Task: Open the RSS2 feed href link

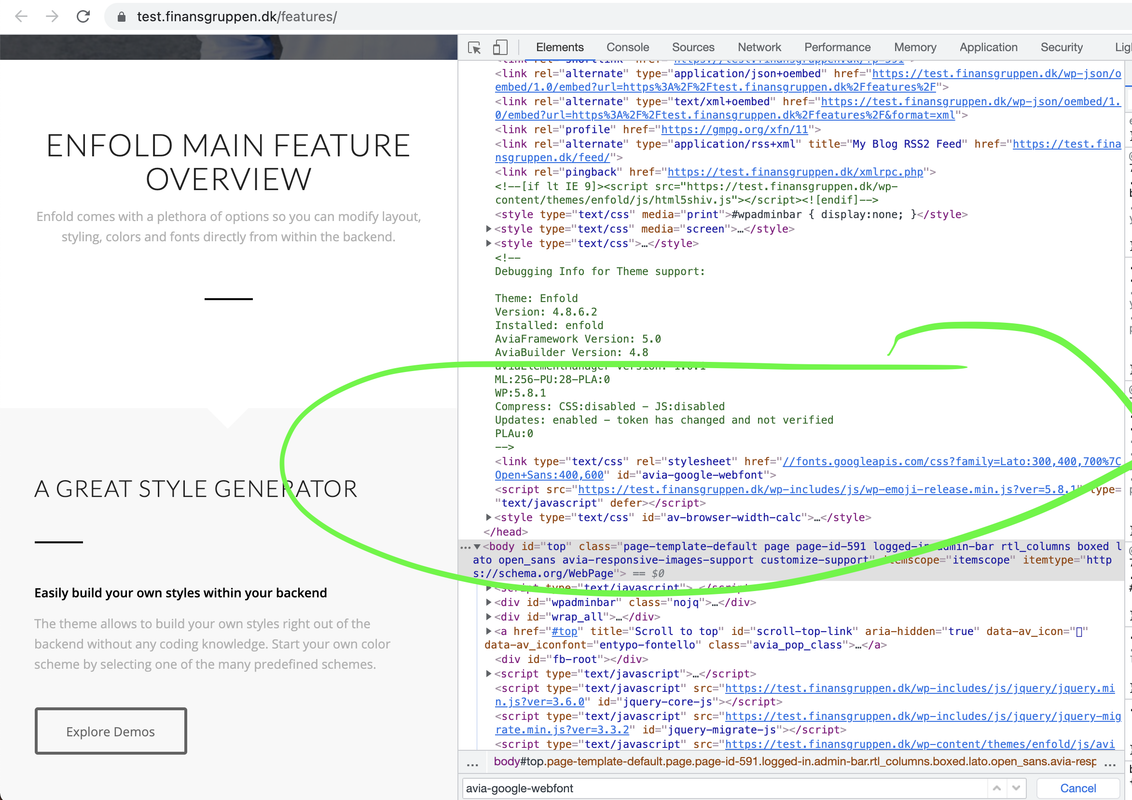Action: pos(808,150)
